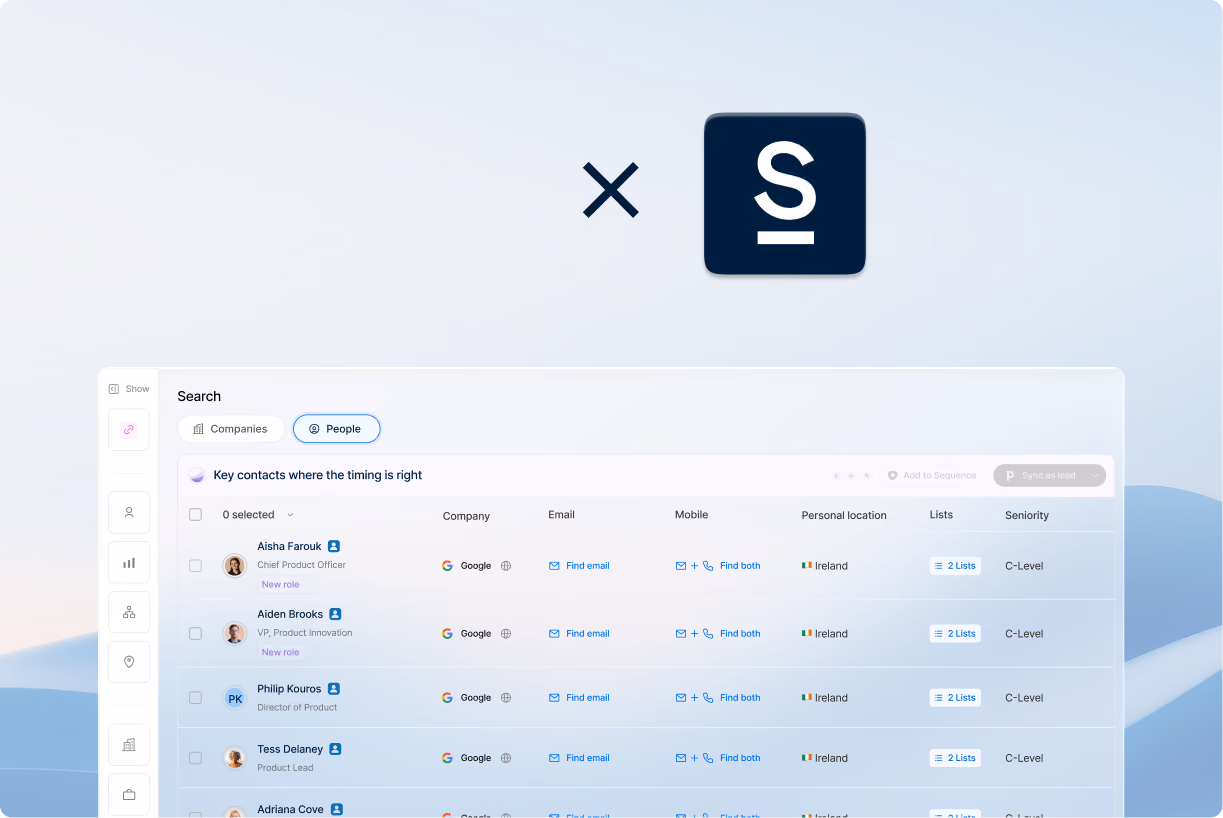Select the location pin sidebar icon

click(129, 662)
